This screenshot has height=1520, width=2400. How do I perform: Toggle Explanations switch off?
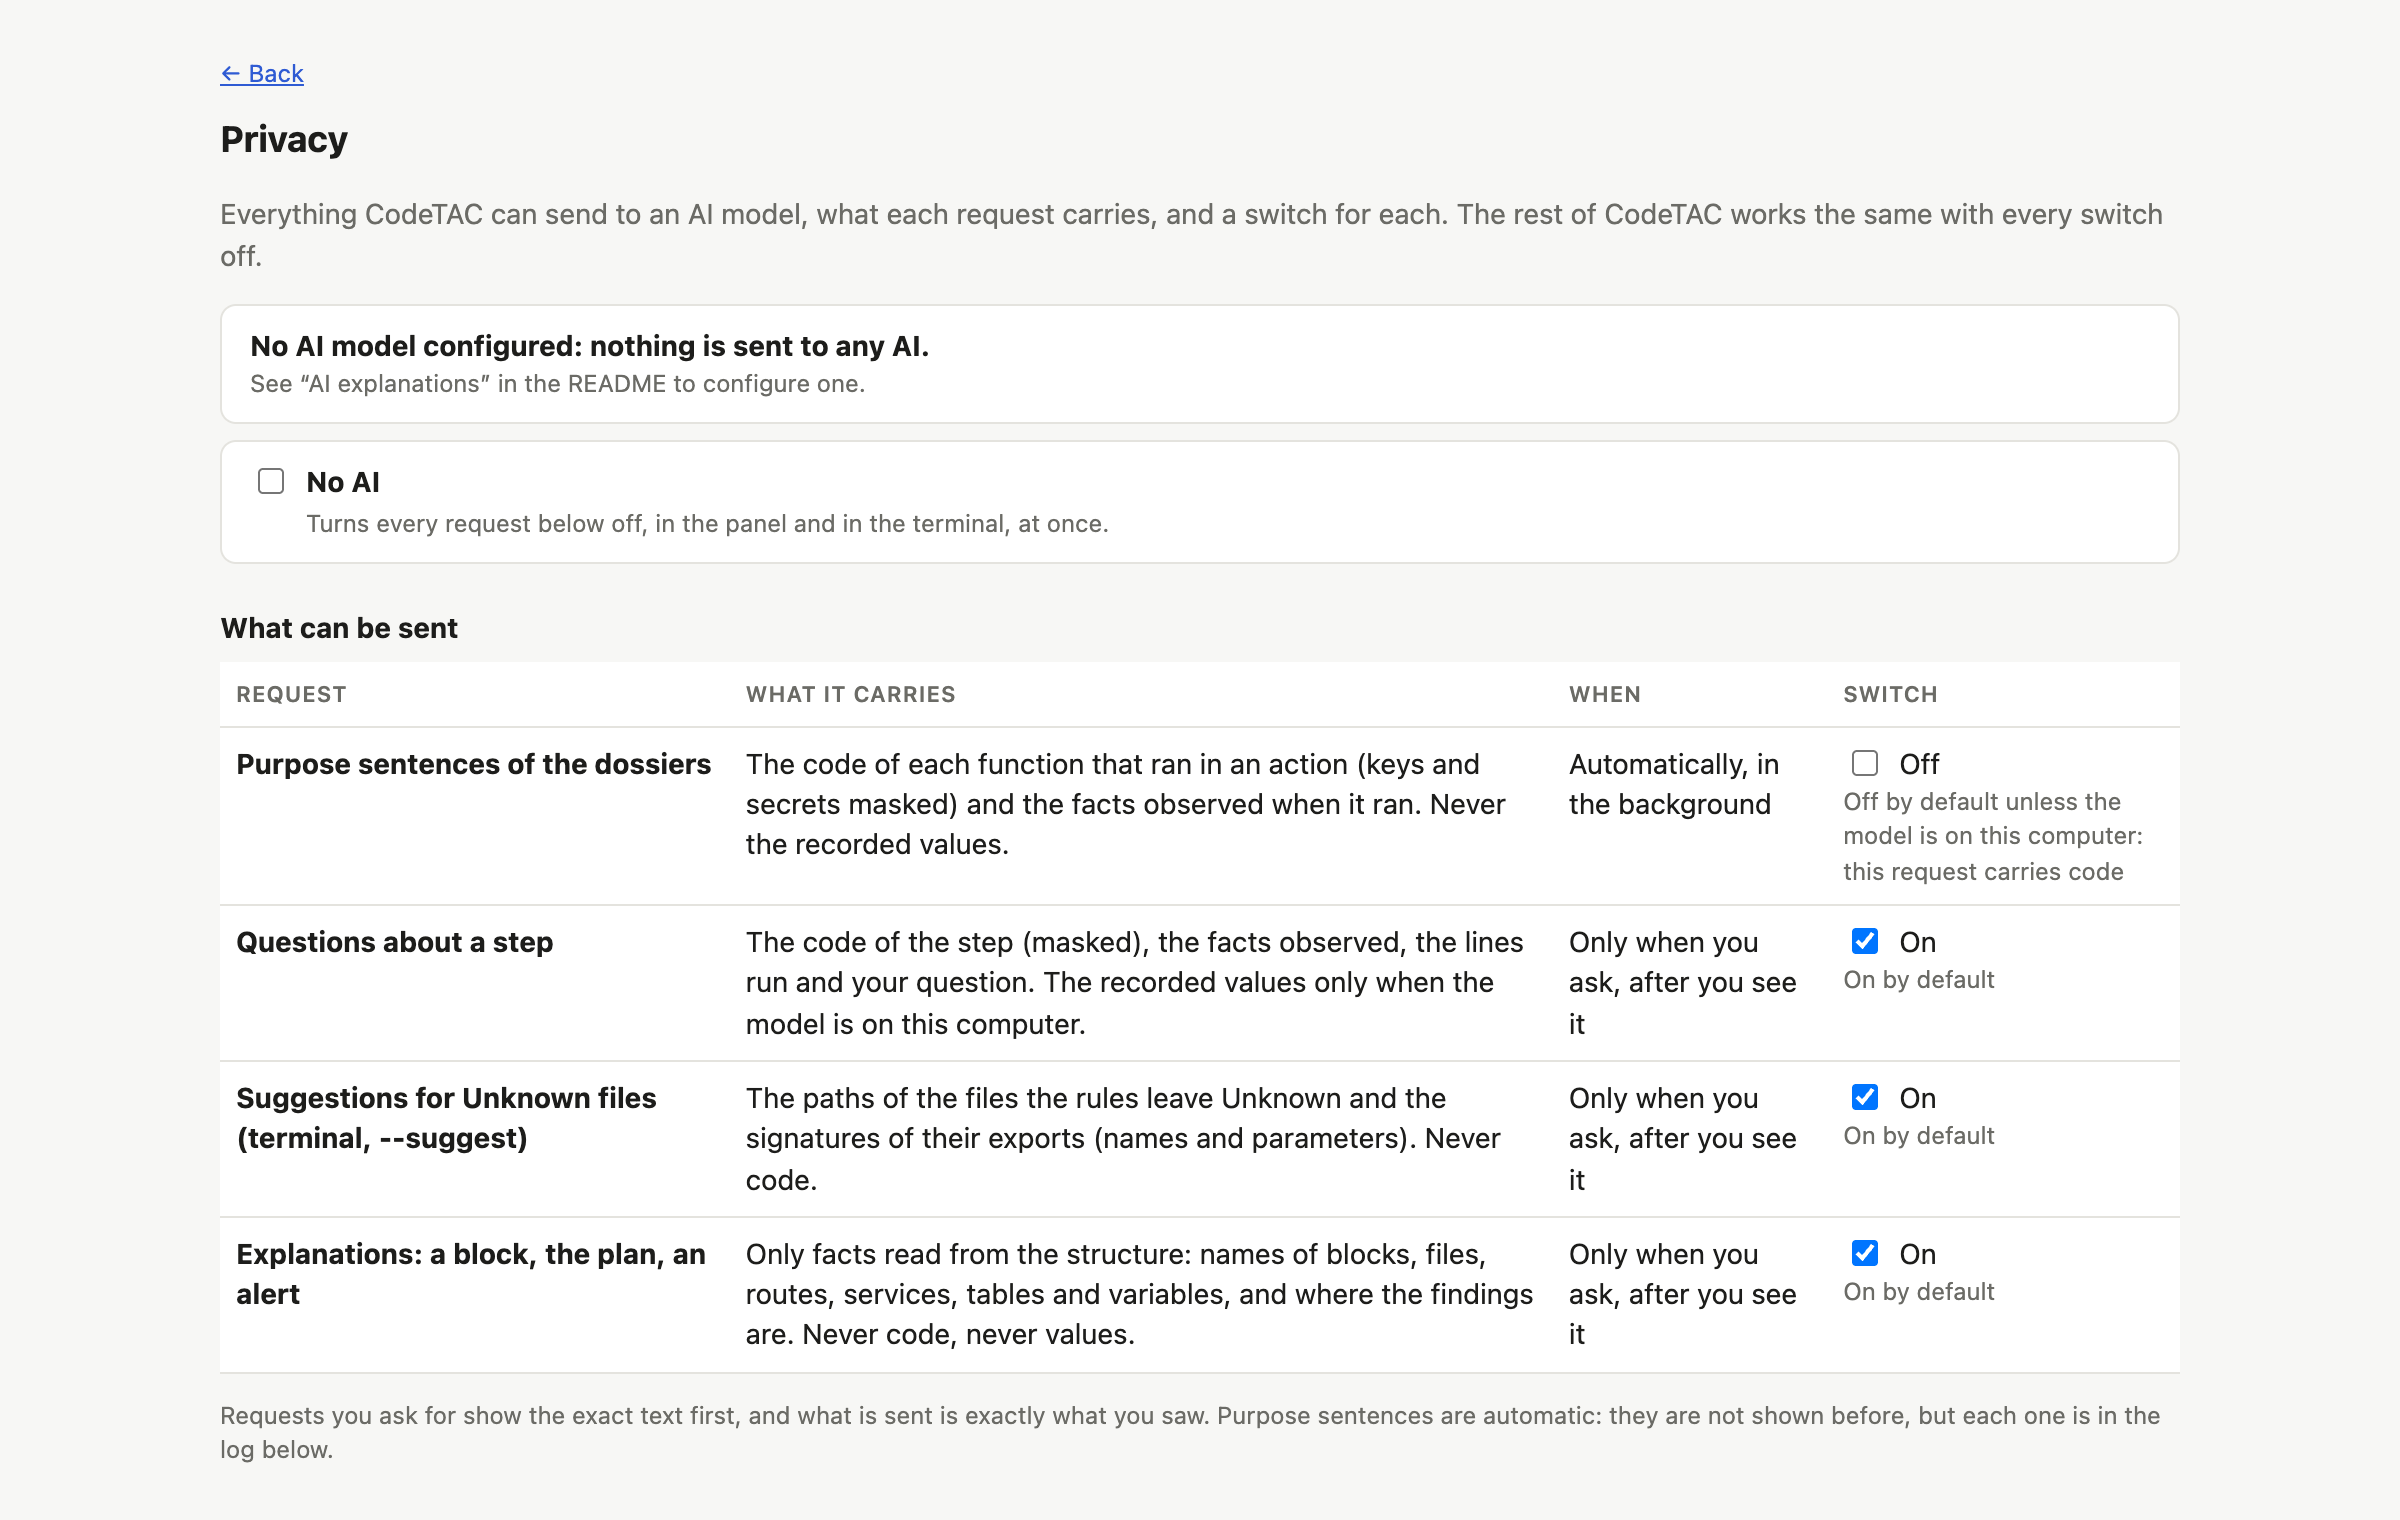(x=1865, y=1253)
